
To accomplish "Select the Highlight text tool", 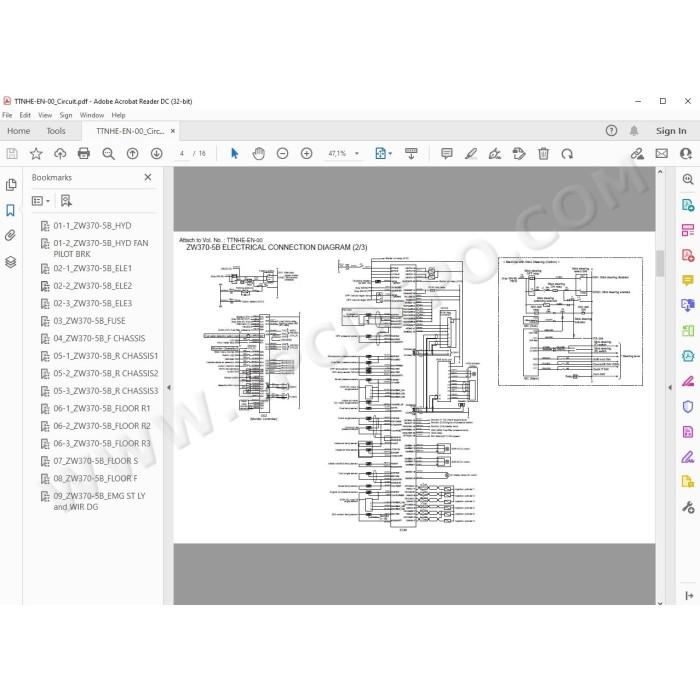I will [471, 154].
